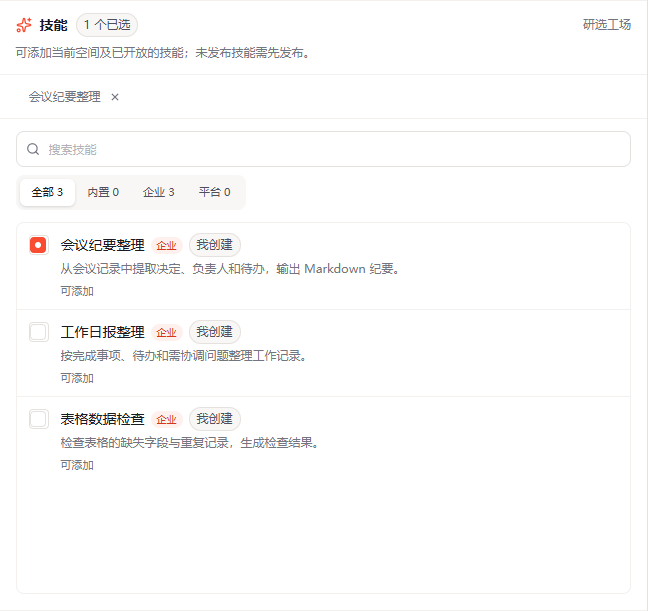Viewport: 648px width, 611px height.
Task: Click the 技能 panel heading
Action: pyautogui.click(x=53, y=25)
